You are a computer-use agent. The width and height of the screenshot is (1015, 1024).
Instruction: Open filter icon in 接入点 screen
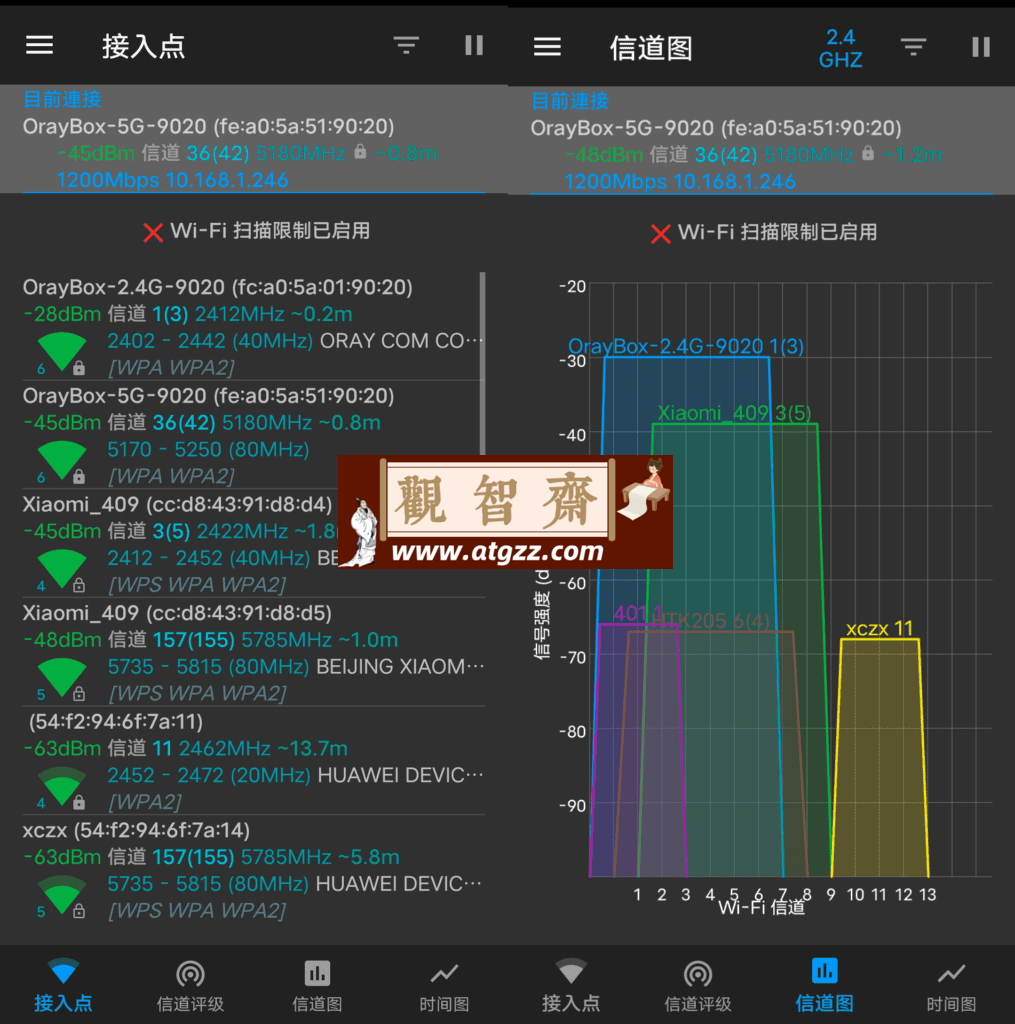click(x=406, y=45)
